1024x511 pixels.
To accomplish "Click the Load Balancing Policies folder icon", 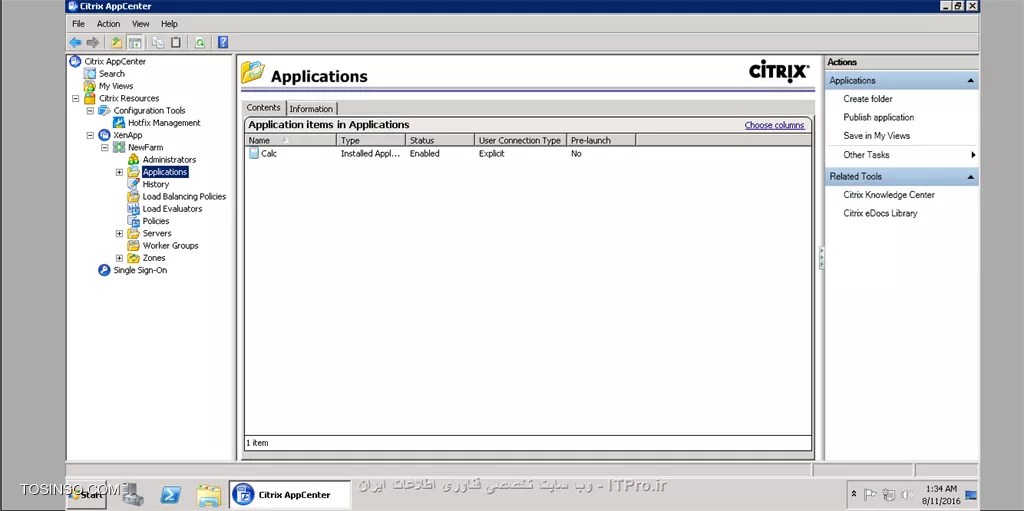I will click(x=133, y=196).
